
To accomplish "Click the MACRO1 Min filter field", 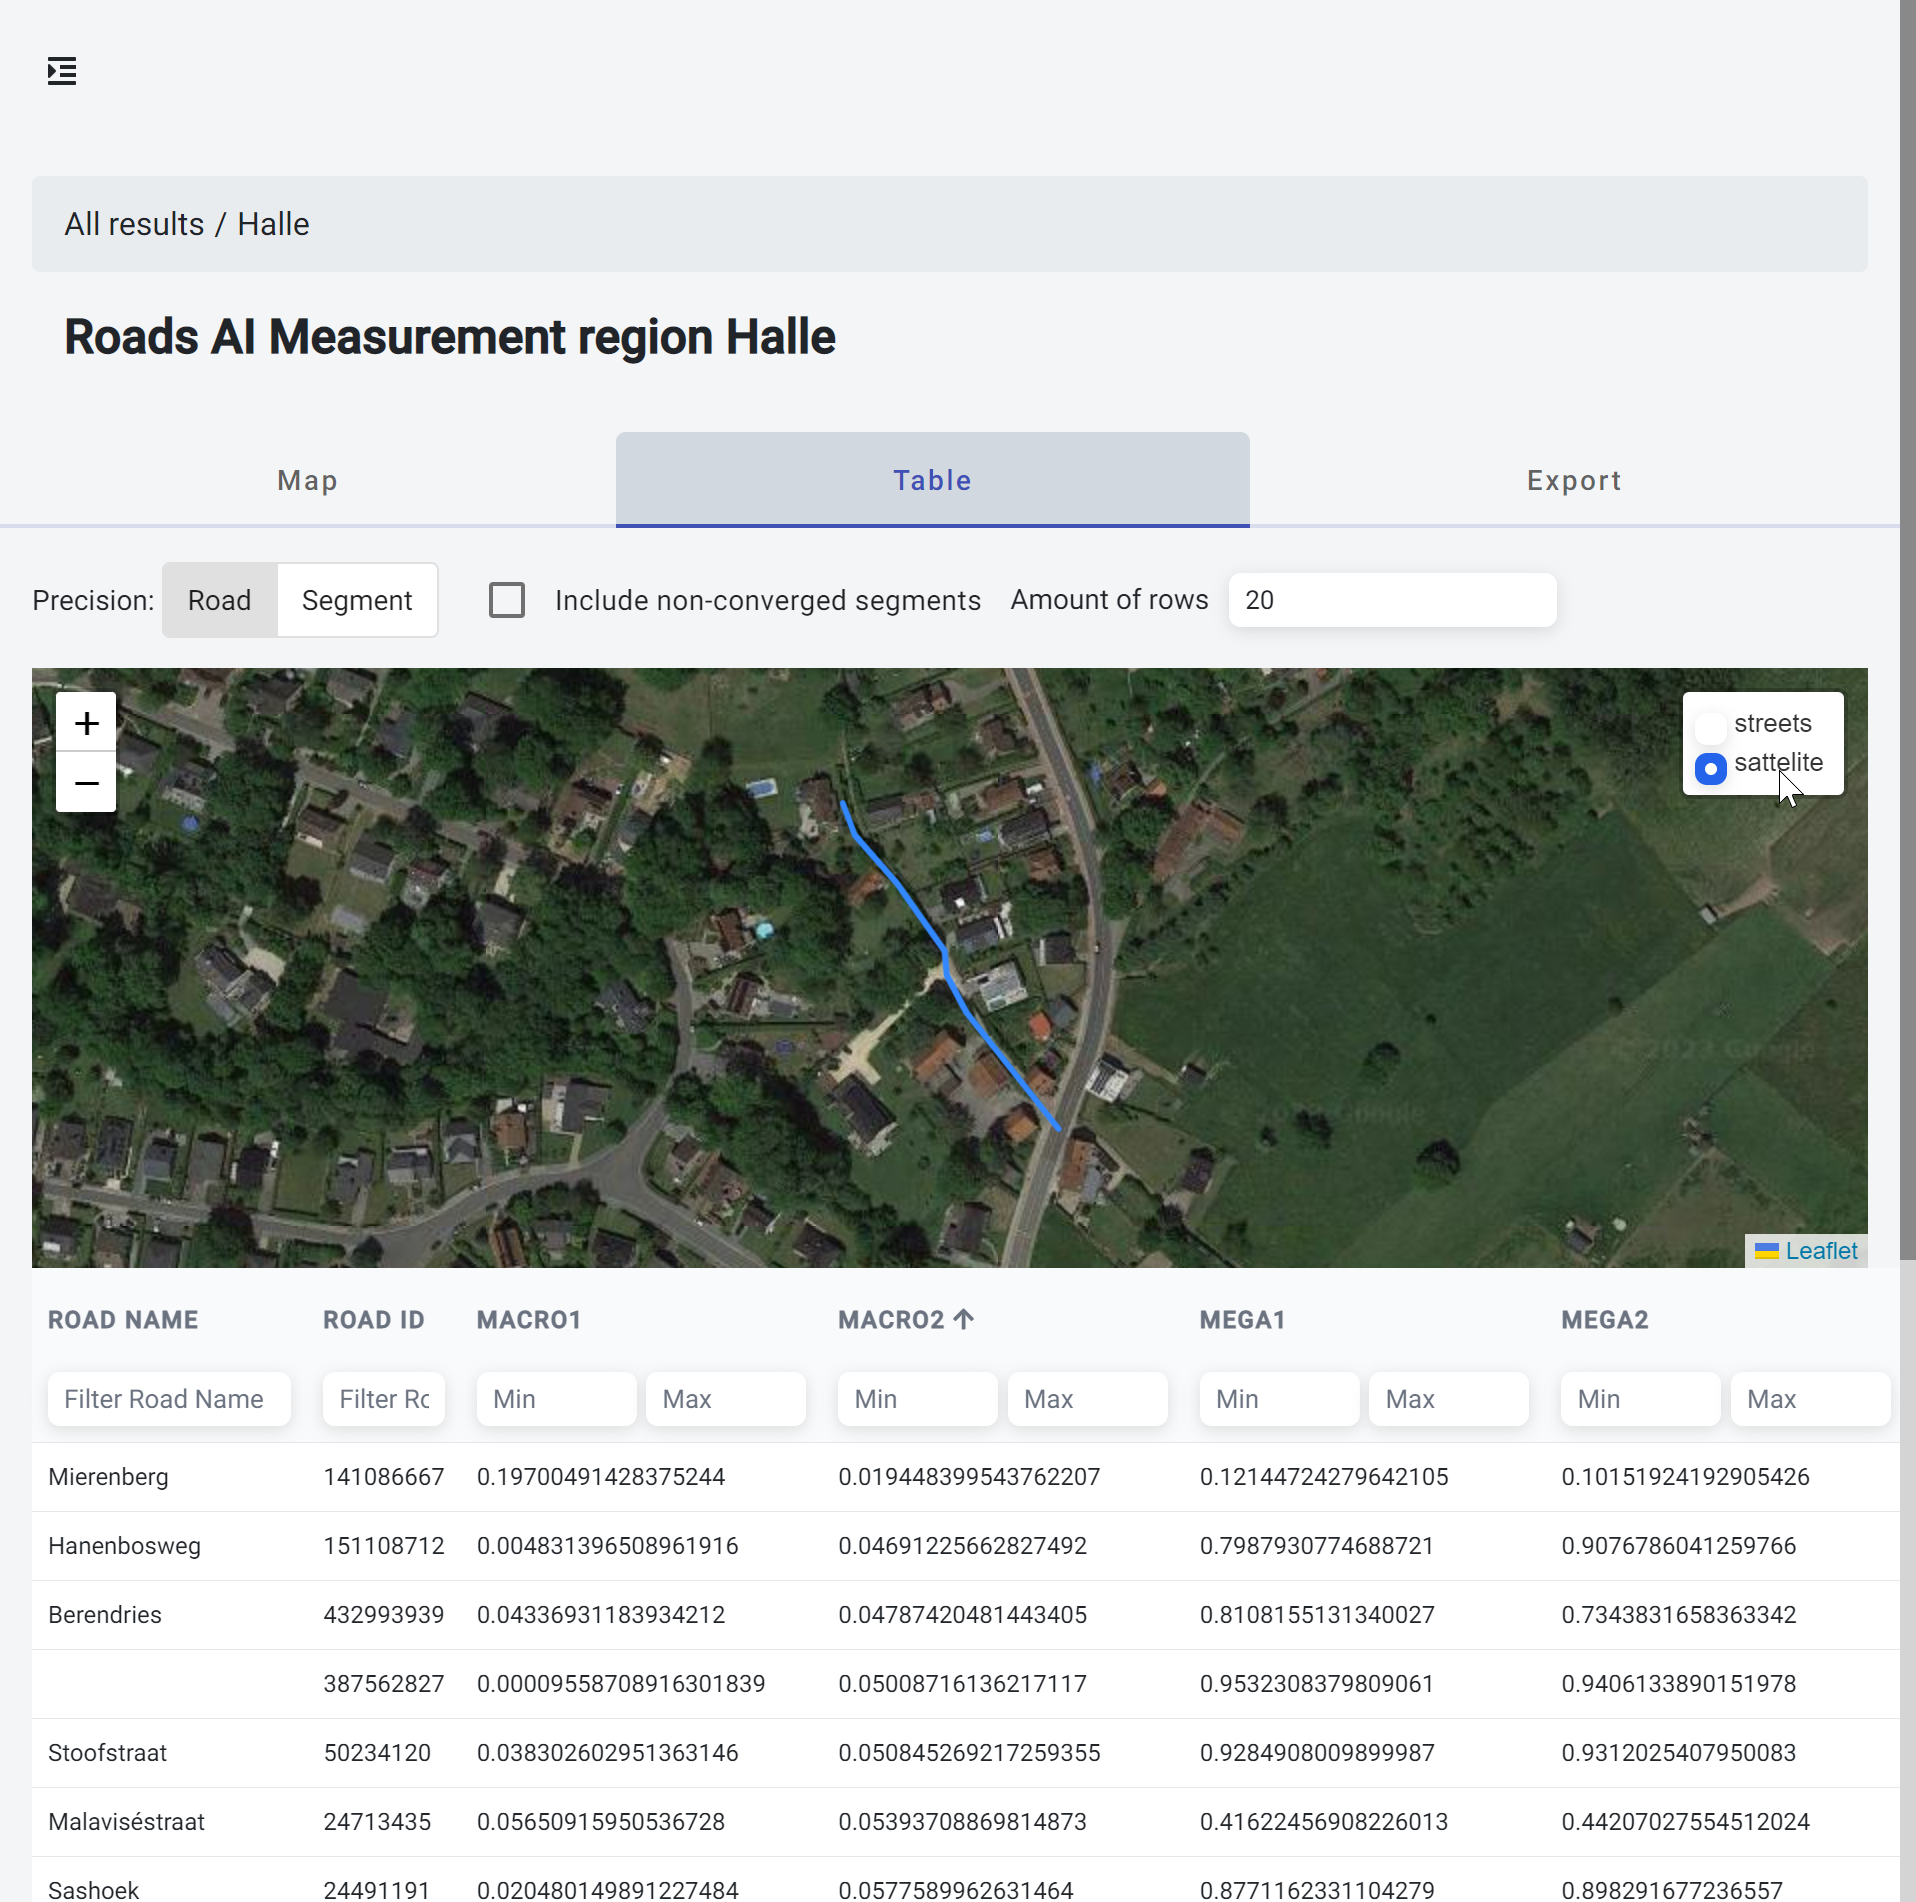I will click(x=556, y=1399).
